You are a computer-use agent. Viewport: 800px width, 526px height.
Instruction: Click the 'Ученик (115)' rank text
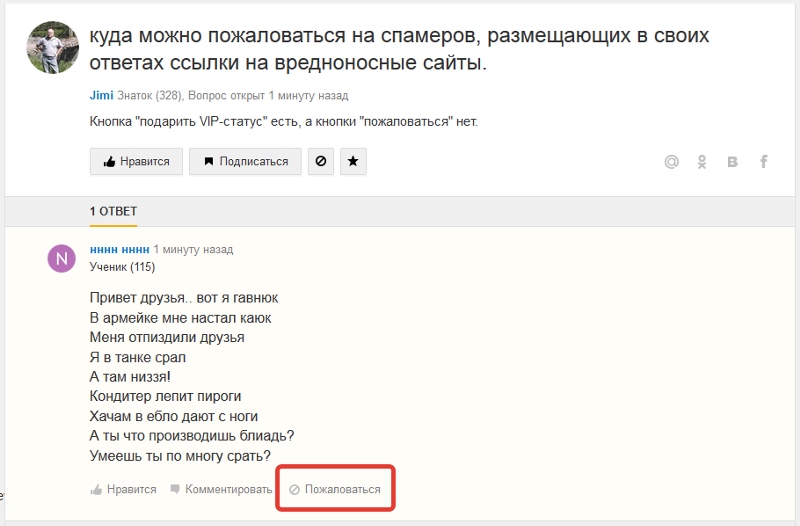[122, 267]
